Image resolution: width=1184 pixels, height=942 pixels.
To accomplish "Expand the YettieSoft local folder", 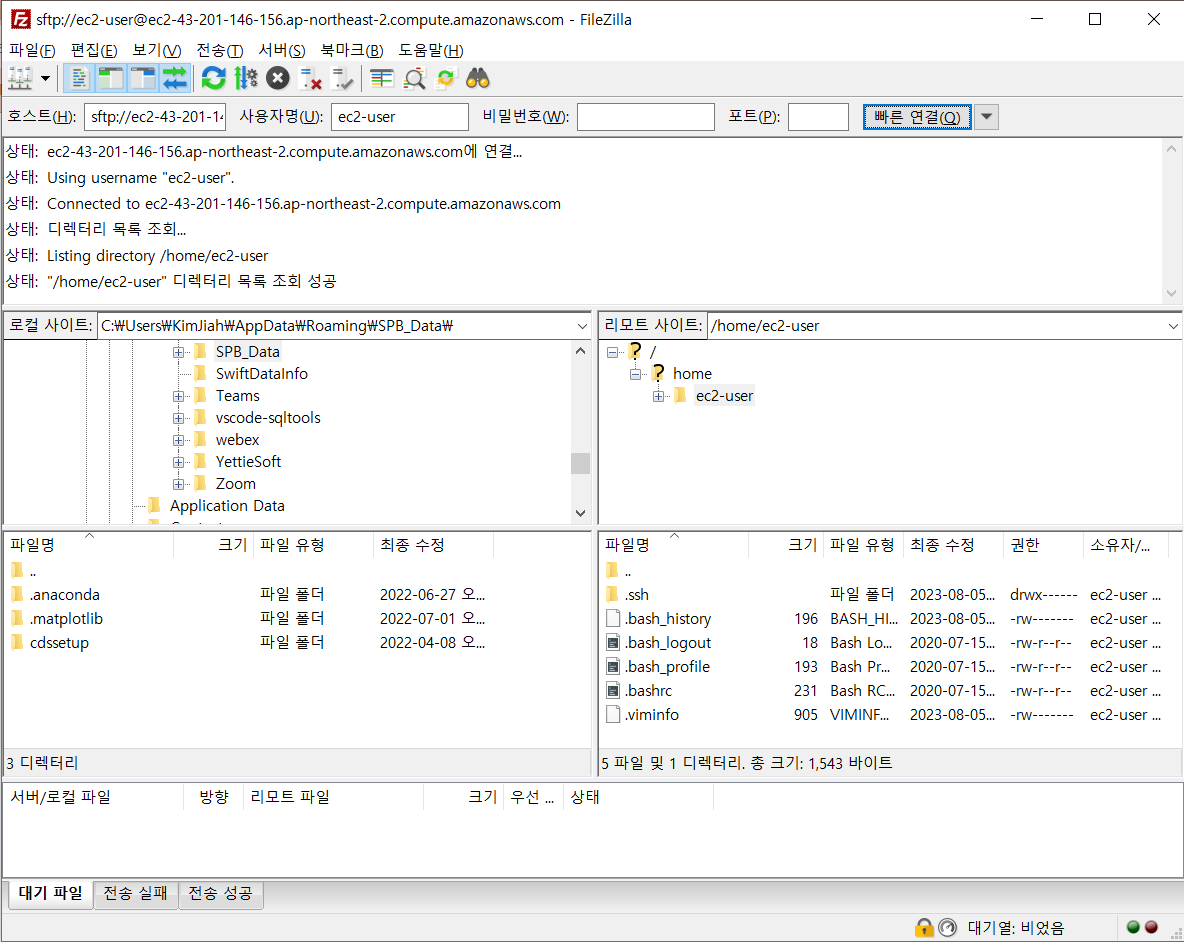I will (x=178, y=462).
